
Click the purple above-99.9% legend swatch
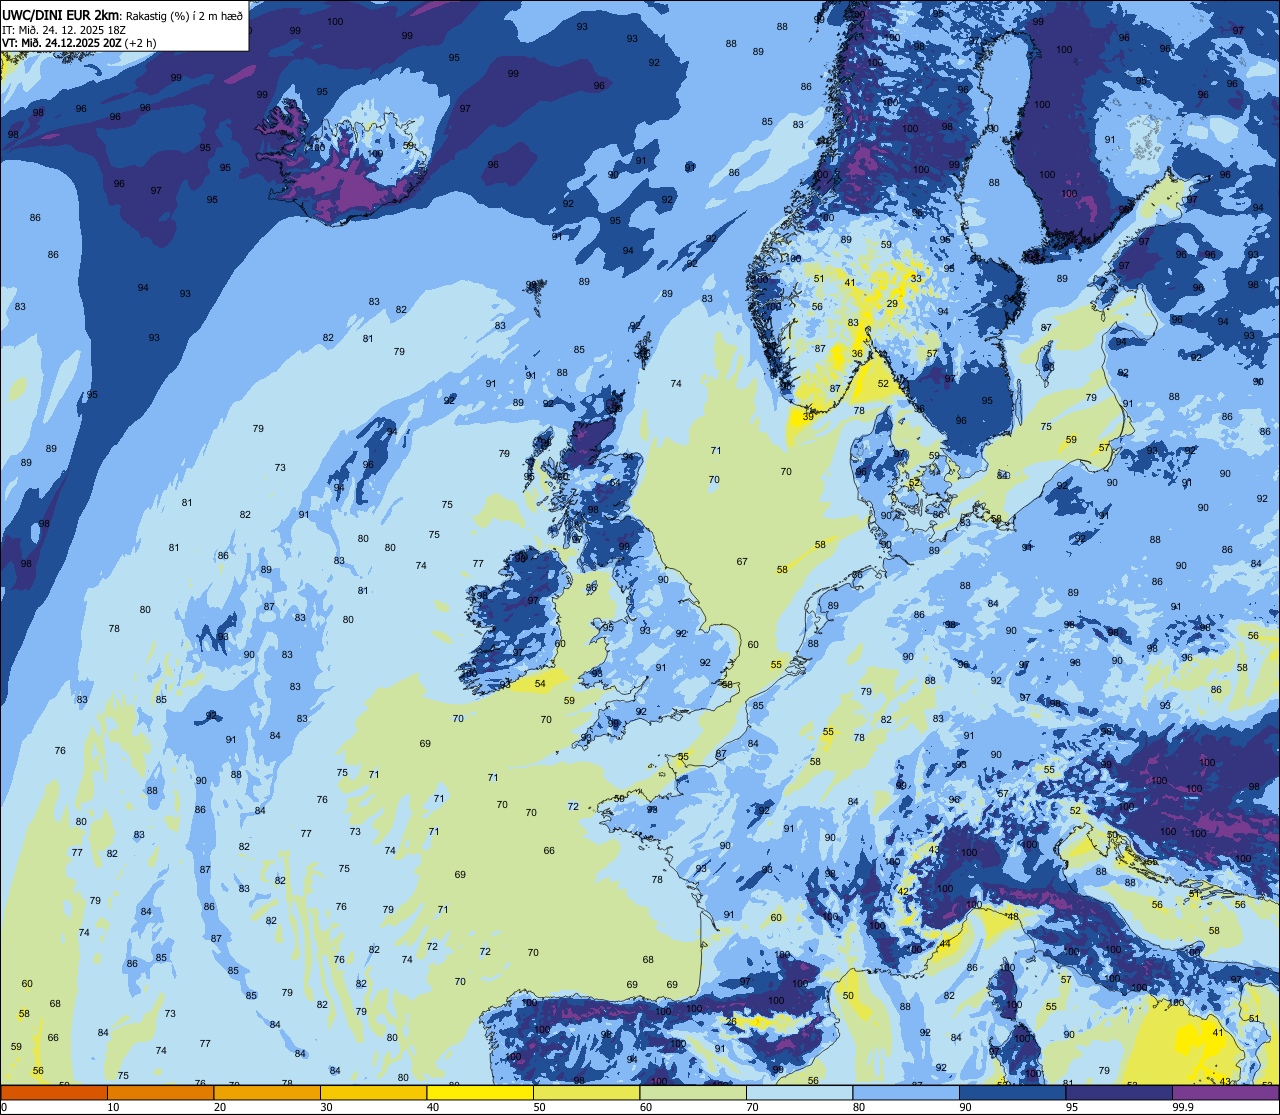(1225, 1093)
